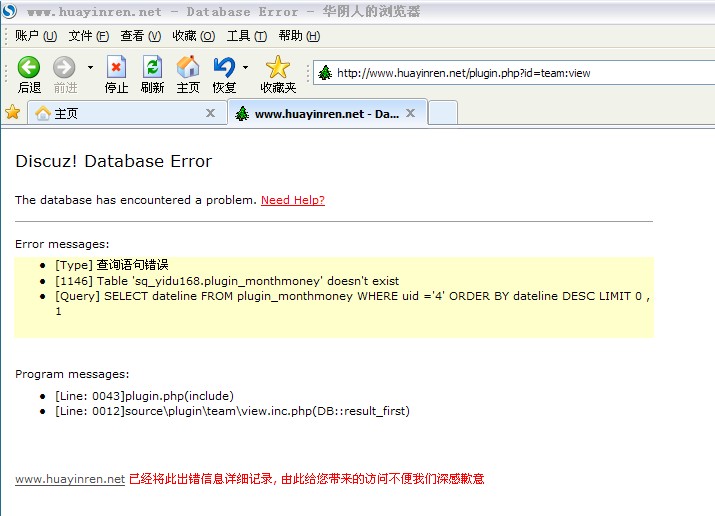
Task: Go to Home (主页) toolbar icon
Action: point(188,67)
